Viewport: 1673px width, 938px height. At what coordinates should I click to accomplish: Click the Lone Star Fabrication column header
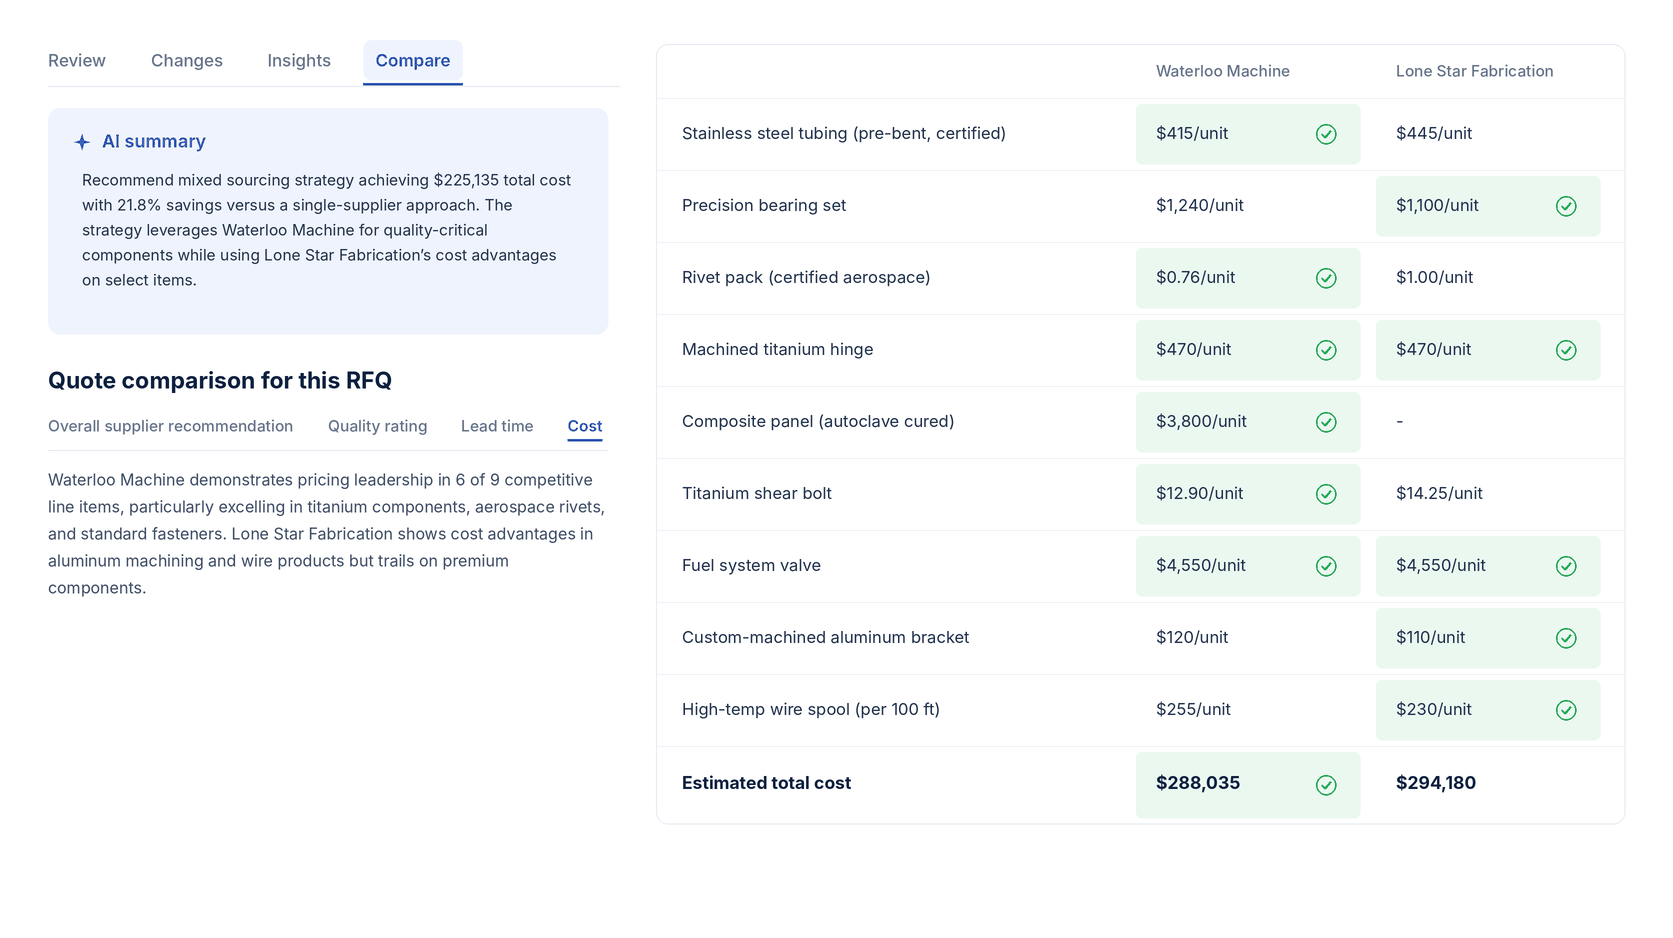tap(1474, 71)
